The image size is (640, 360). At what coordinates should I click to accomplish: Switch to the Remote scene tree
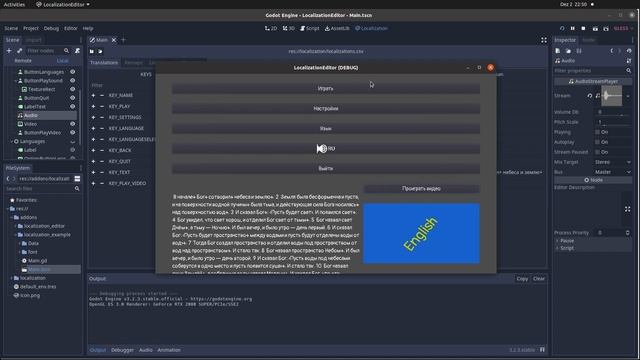click(23, 60)
